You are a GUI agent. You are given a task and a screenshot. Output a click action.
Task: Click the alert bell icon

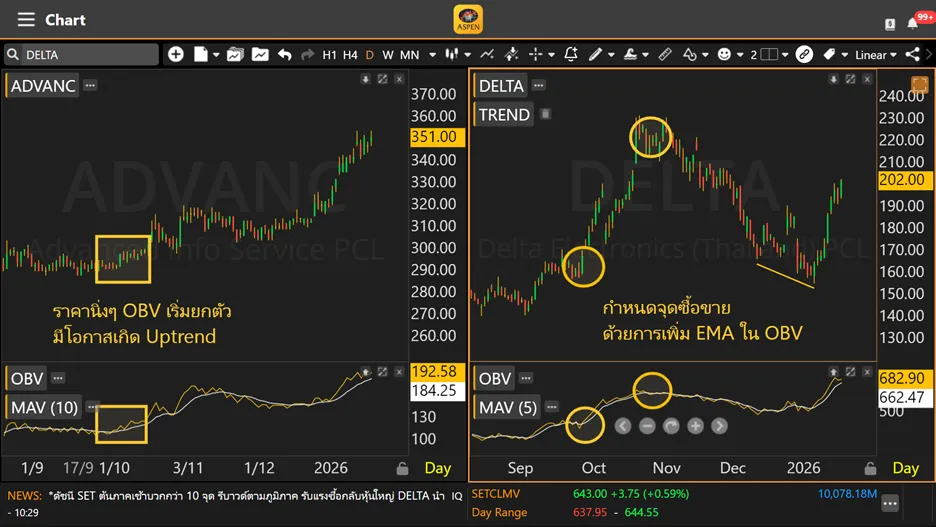click(x=571, y=55)
